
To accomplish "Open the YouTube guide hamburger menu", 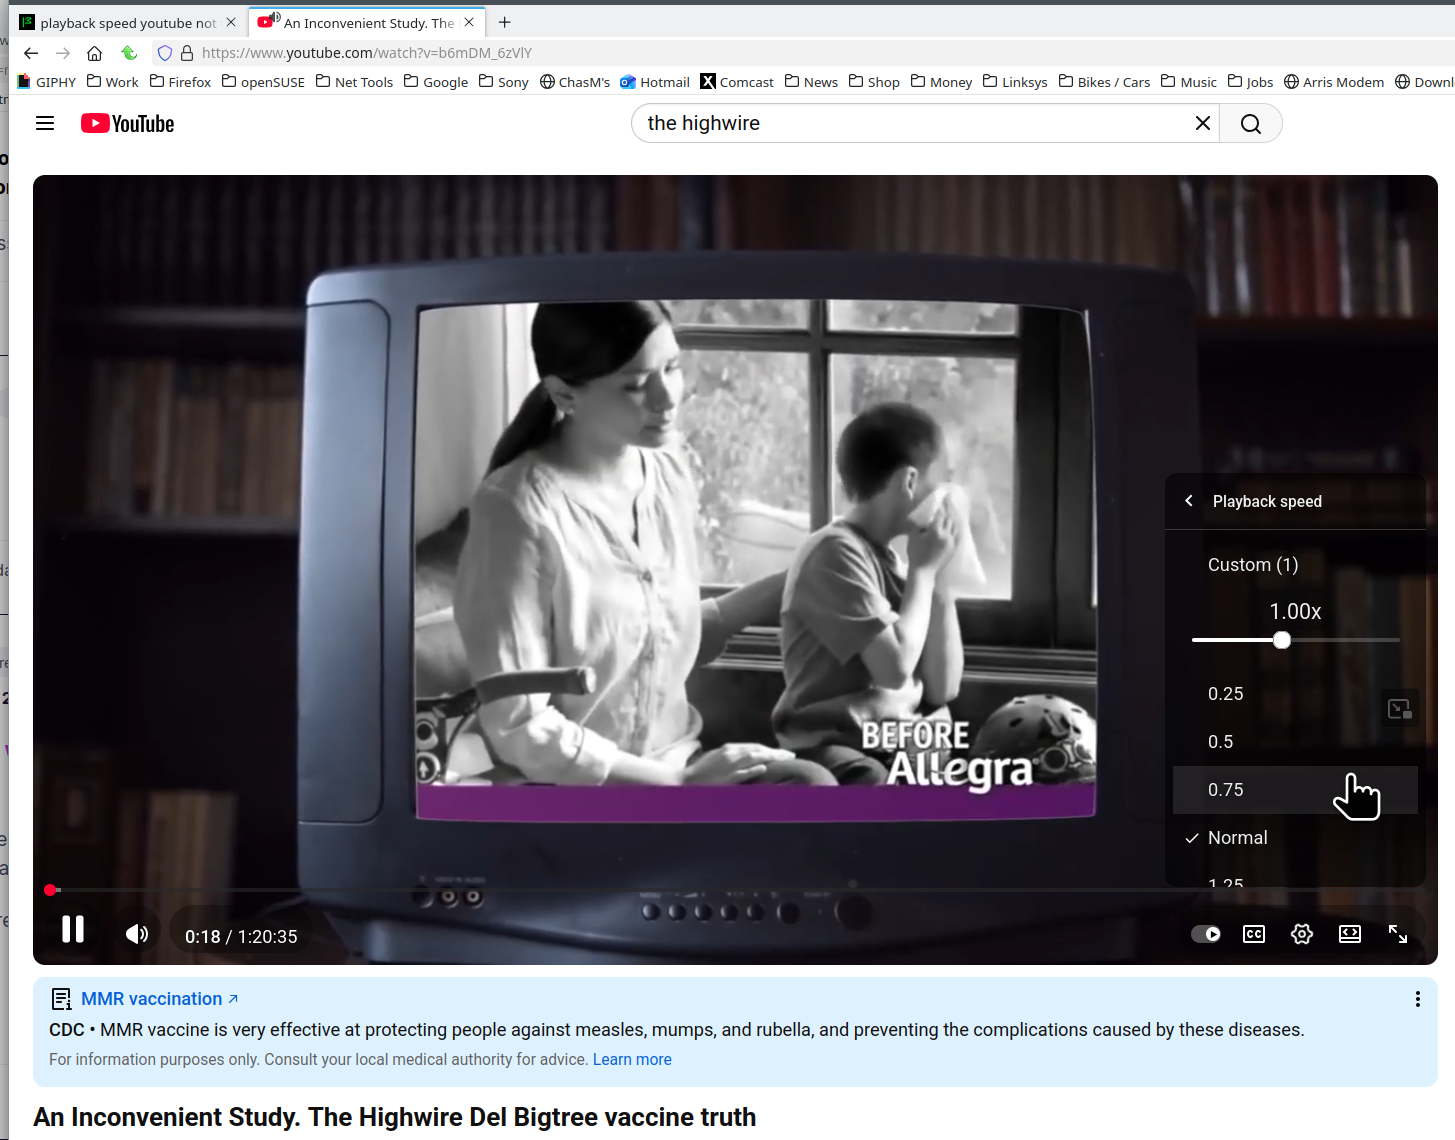I will click(x=45, y=124).
